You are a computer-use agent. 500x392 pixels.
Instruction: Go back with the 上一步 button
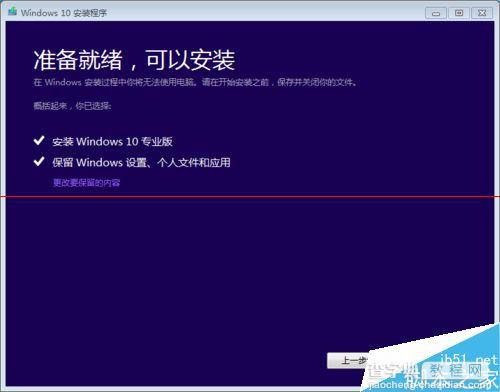348,360
